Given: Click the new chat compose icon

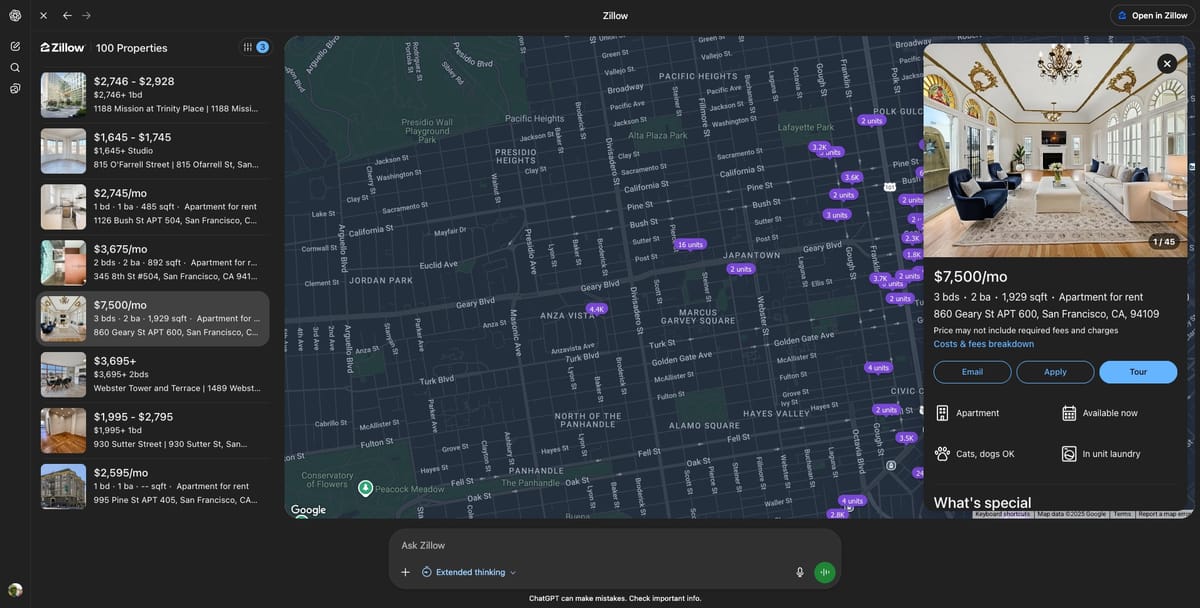Looking at the screenshot, I should [15, 46].
